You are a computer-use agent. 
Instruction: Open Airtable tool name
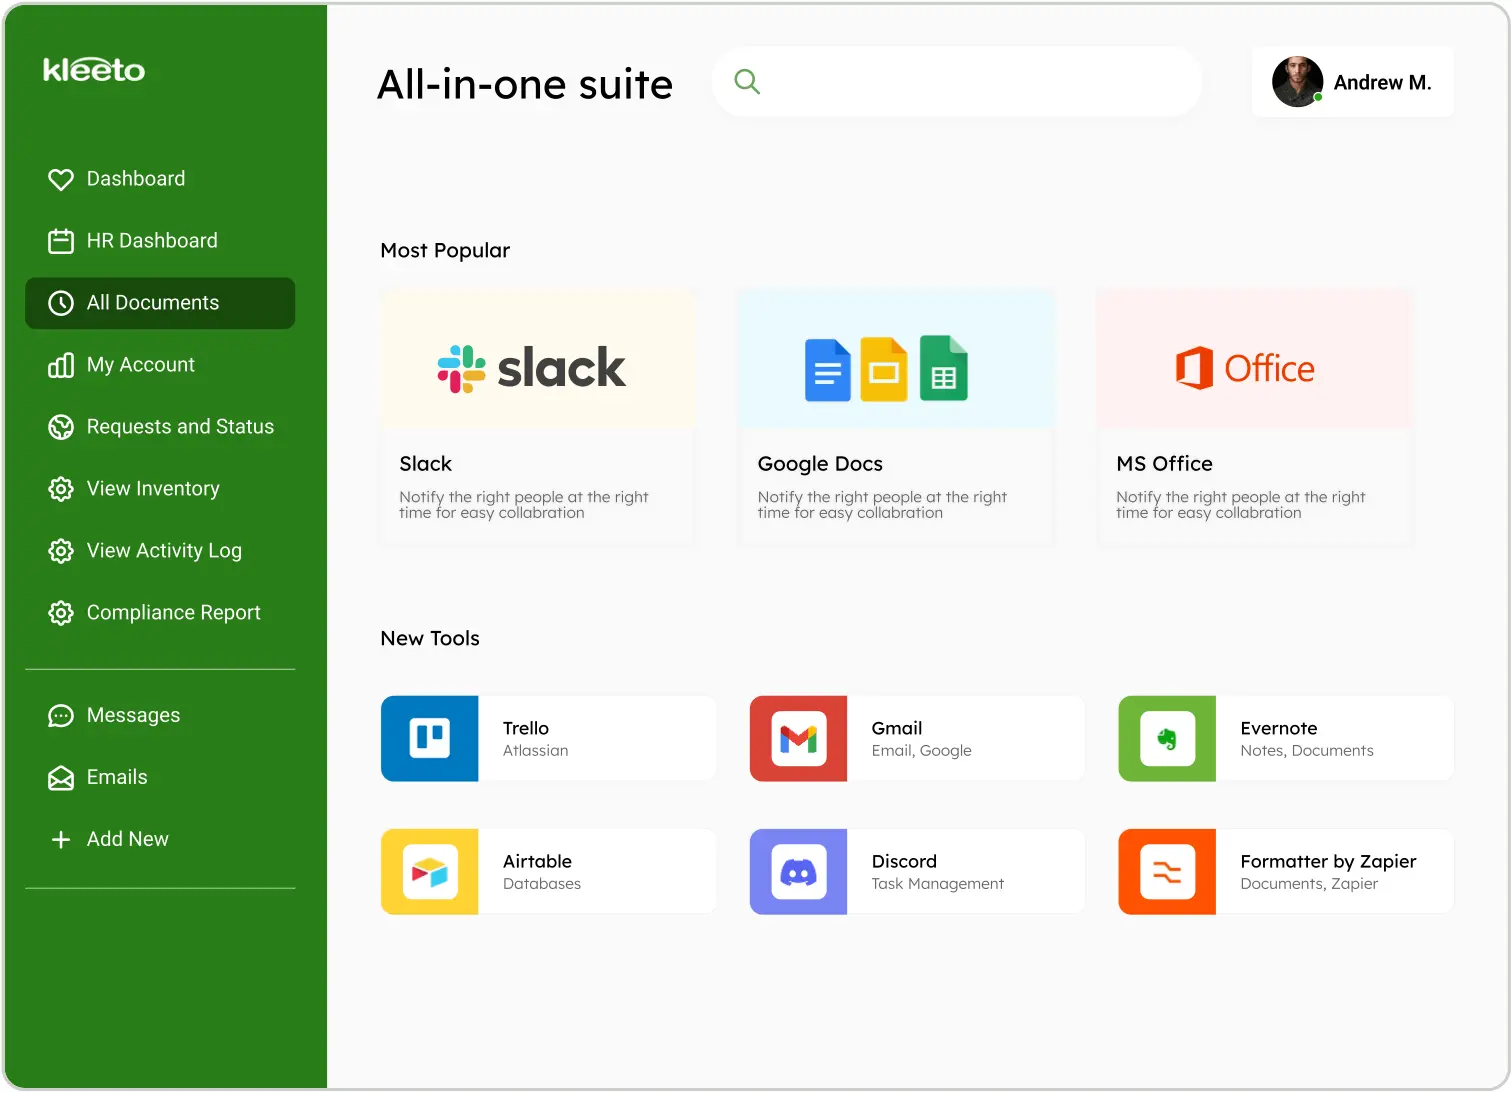537,861
